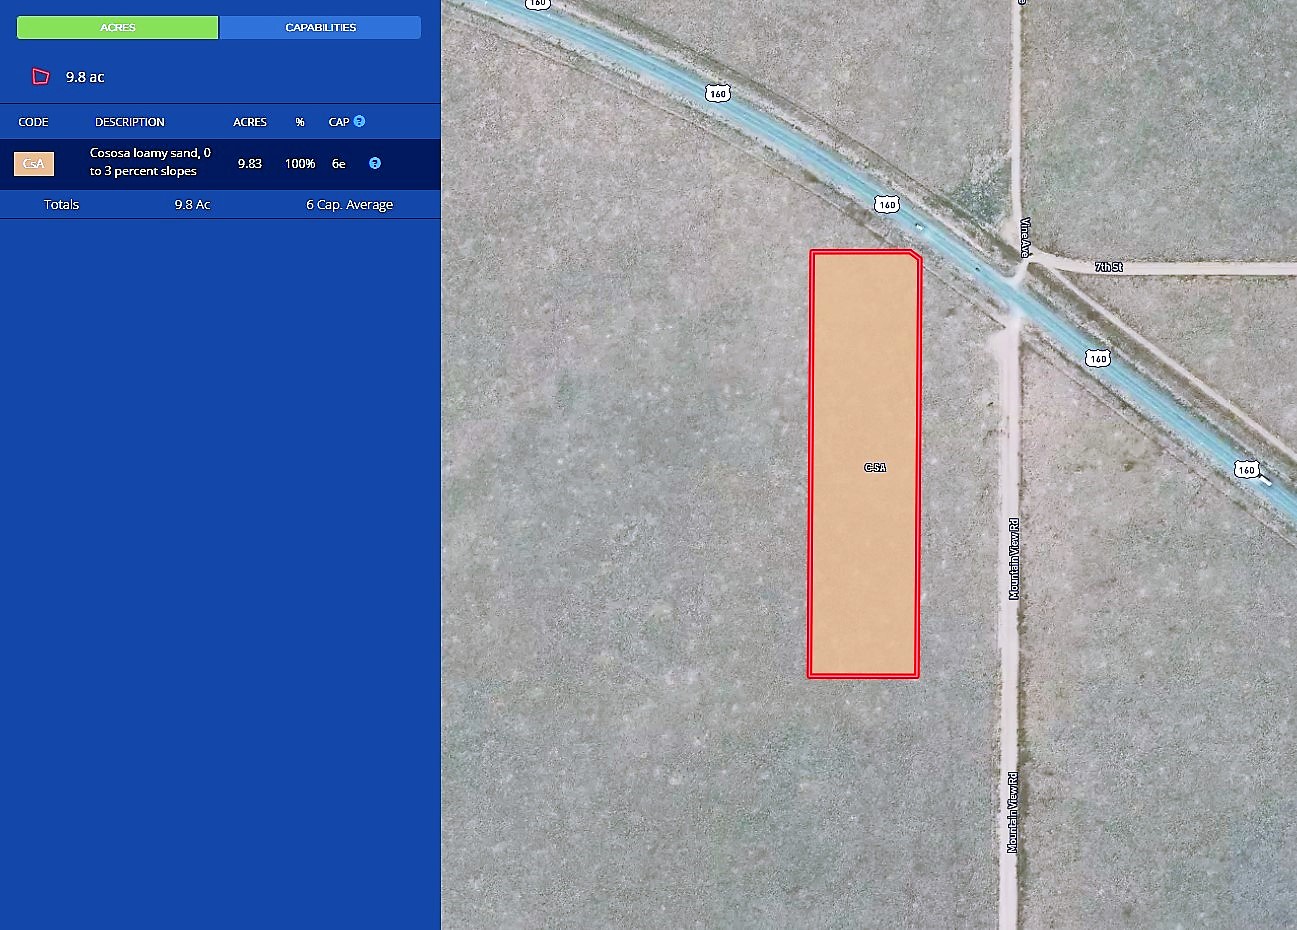Select the ACRES tab
Image resolution: width=1297 pixels, height=930 pixels.
118,27
